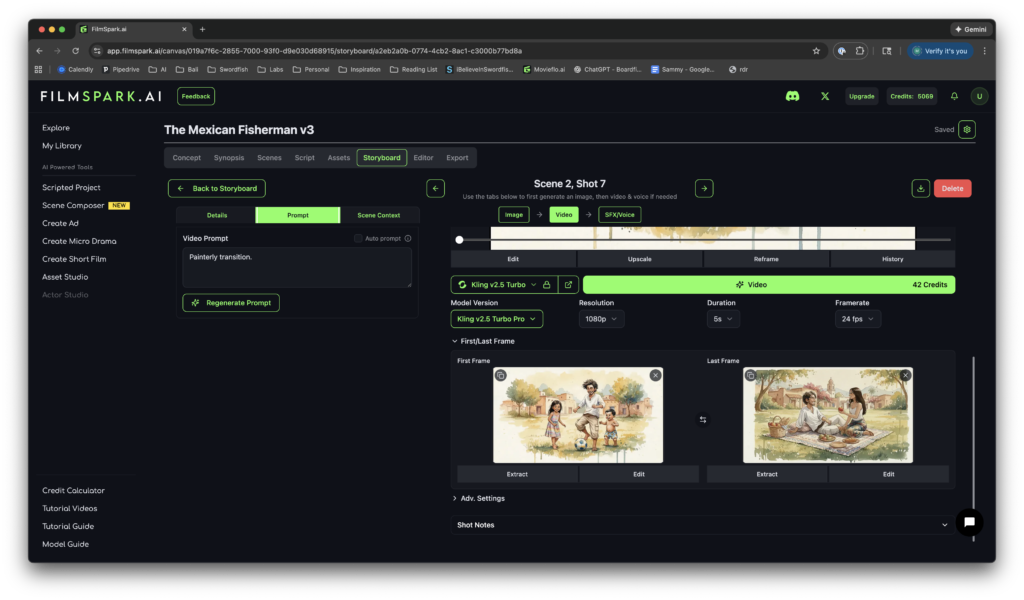Open the notifications bell

(952, 96)
